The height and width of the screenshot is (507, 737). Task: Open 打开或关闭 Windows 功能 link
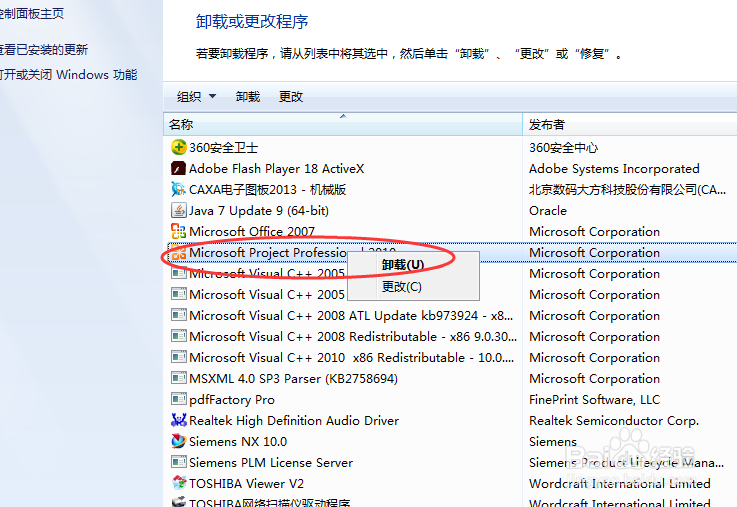click(x=68, y=75)
